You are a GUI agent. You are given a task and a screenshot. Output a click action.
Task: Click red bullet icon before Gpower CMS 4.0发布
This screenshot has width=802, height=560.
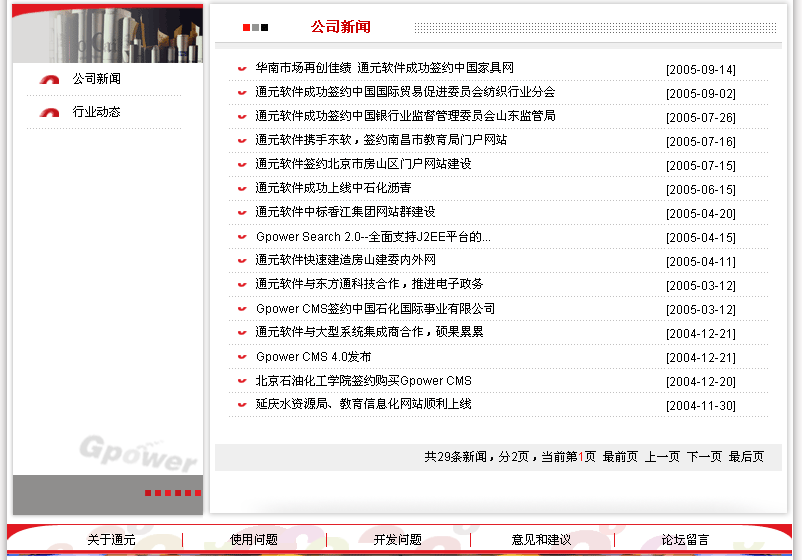(242, 357)
